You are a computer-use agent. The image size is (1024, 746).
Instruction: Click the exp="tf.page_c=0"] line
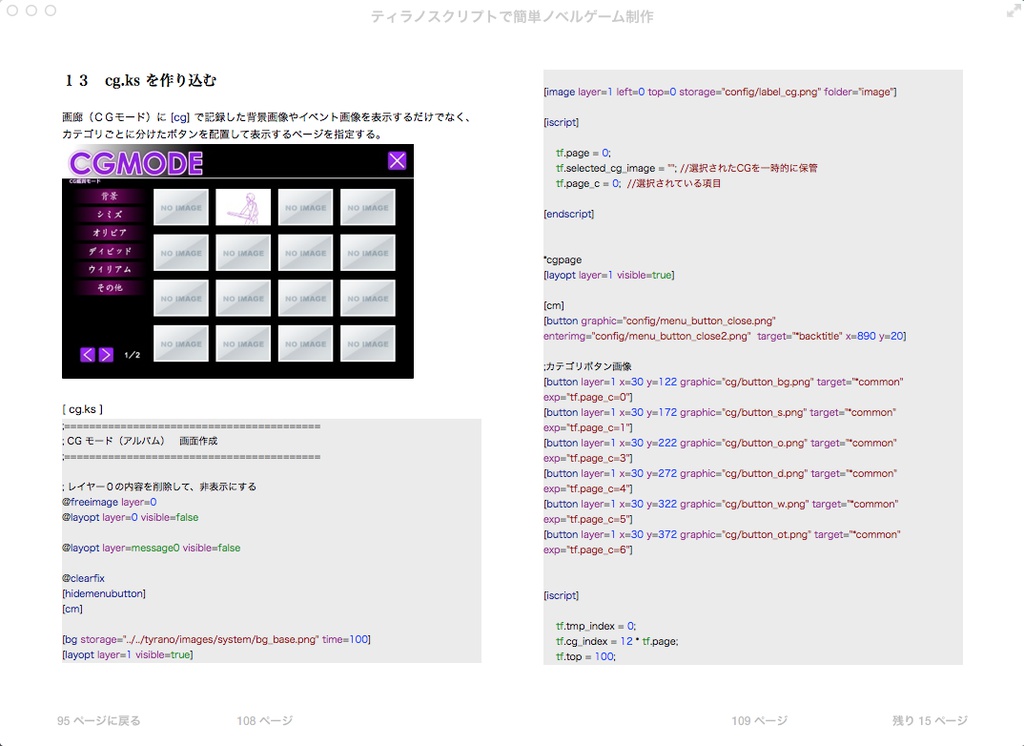(588, 397)
